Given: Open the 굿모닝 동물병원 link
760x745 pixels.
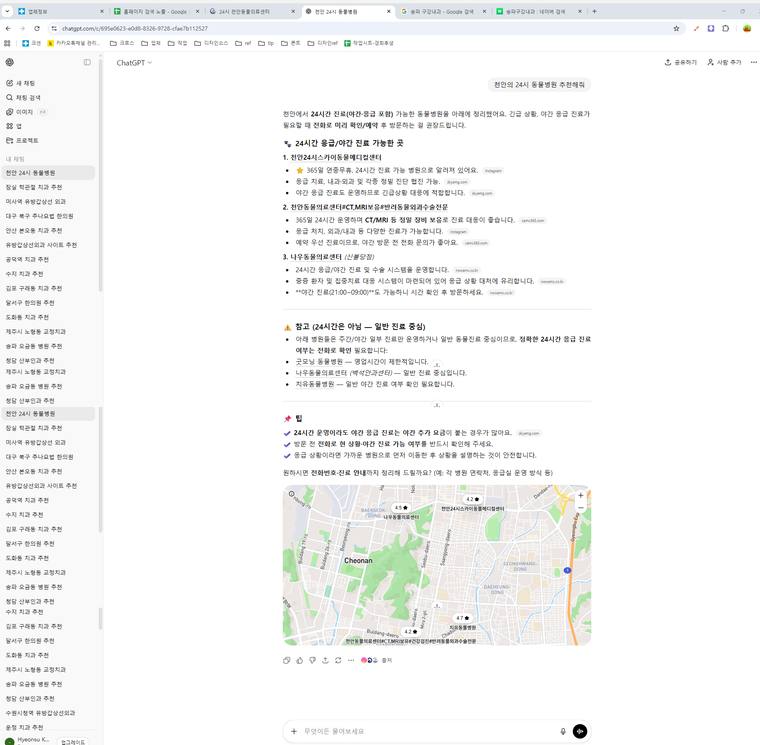Looking at the screenshot, I should point(317,362).
